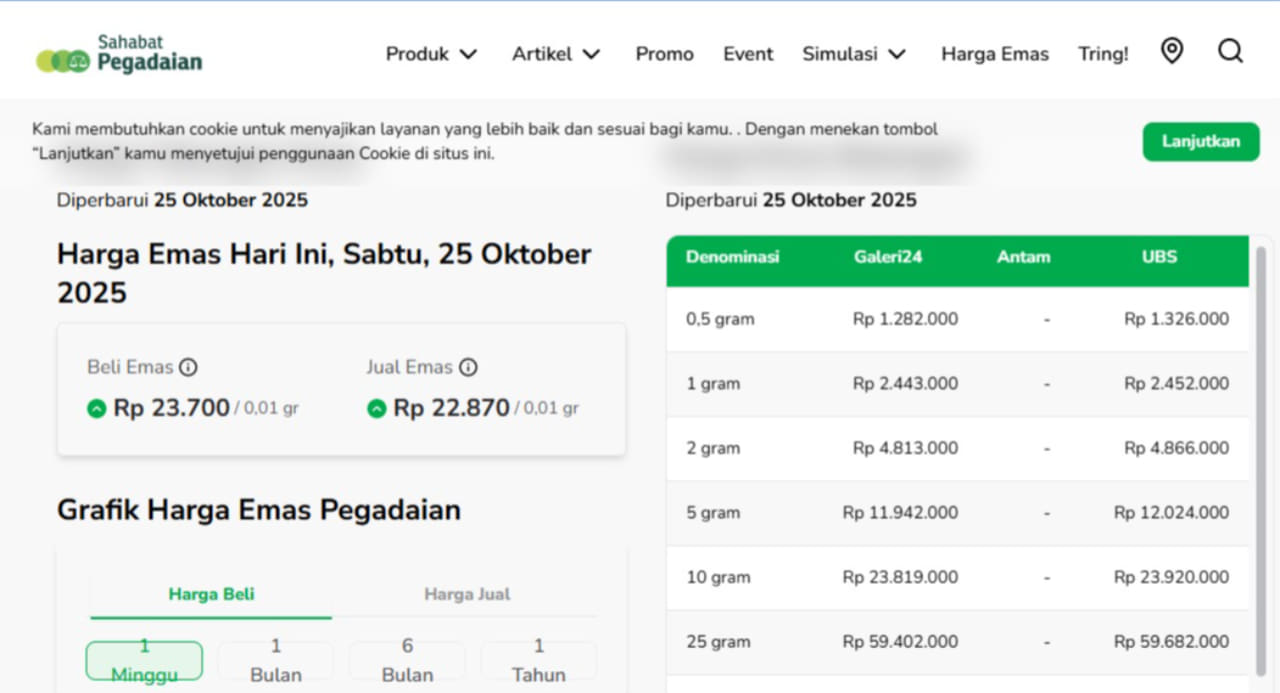Select the 6 Bulan range option

click(x=407, y=660)
